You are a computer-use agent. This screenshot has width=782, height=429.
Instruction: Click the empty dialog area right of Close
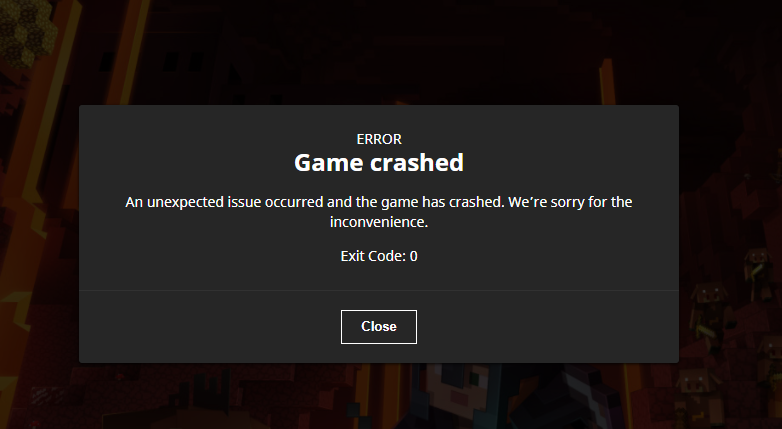548,327
